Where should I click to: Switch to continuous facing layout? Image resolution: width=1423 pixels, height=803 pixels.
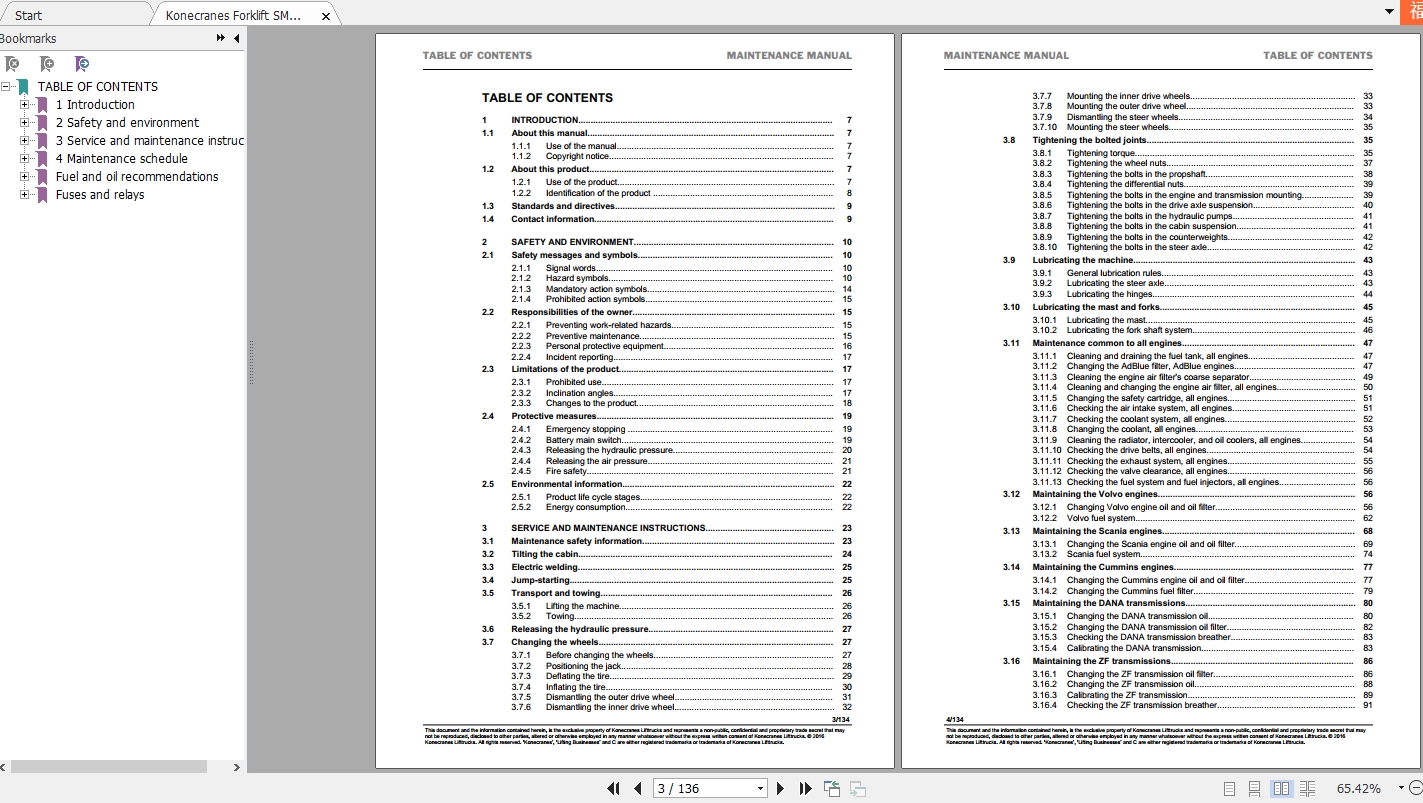coord(1308,789)
